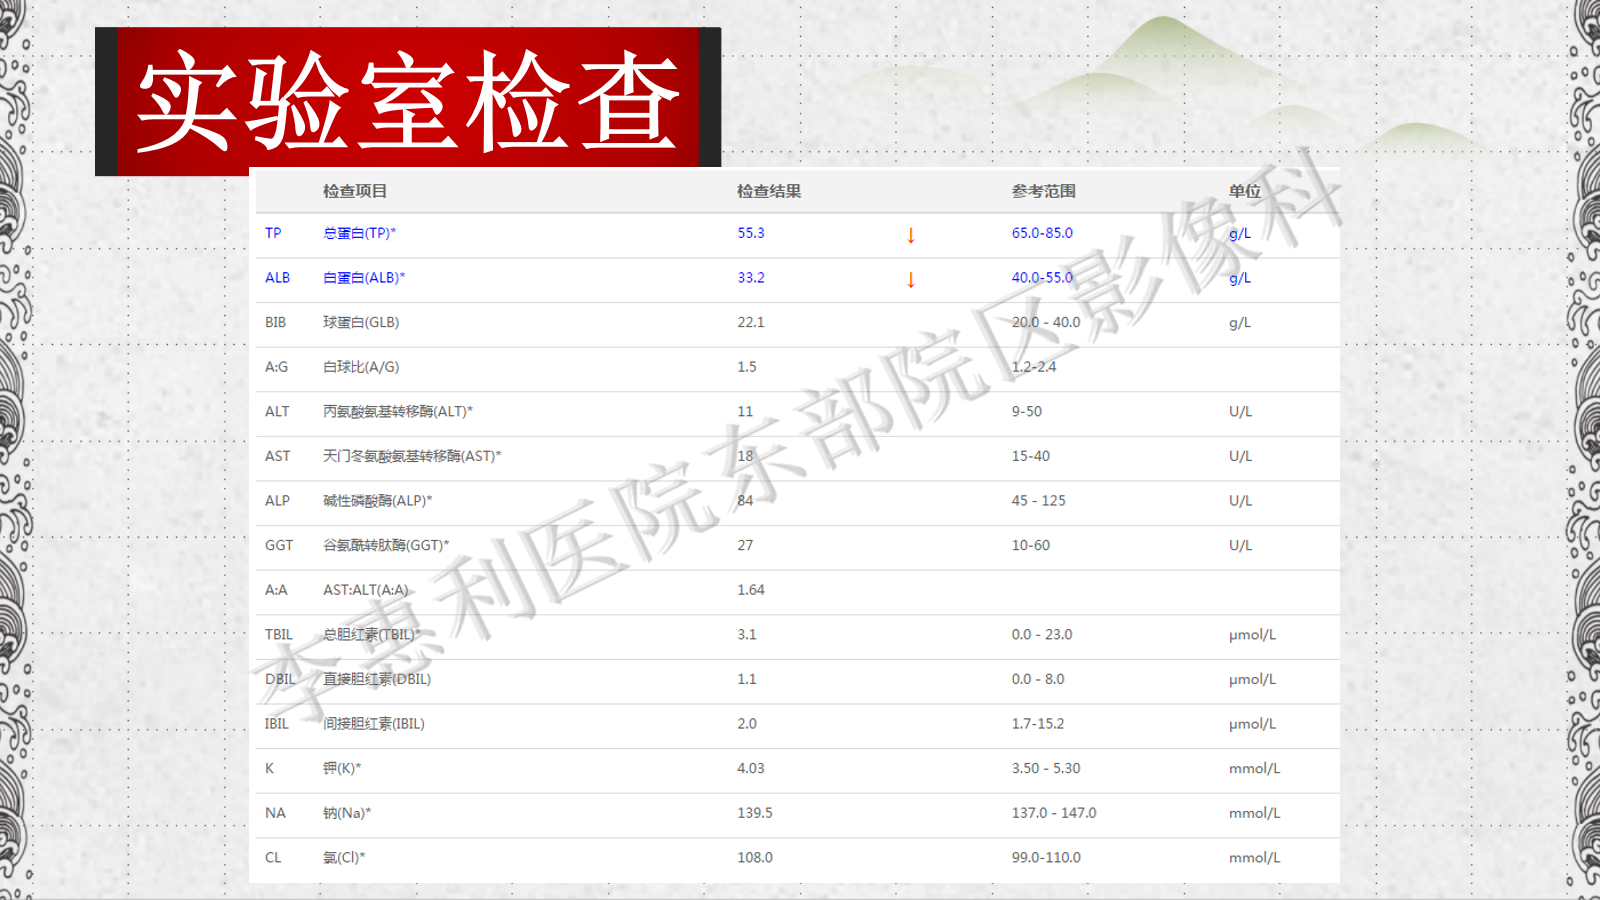Select the 碱性磷酸酶(ALP)* item
This screenshot has width=1600, height=900.
tap(378, 501)
